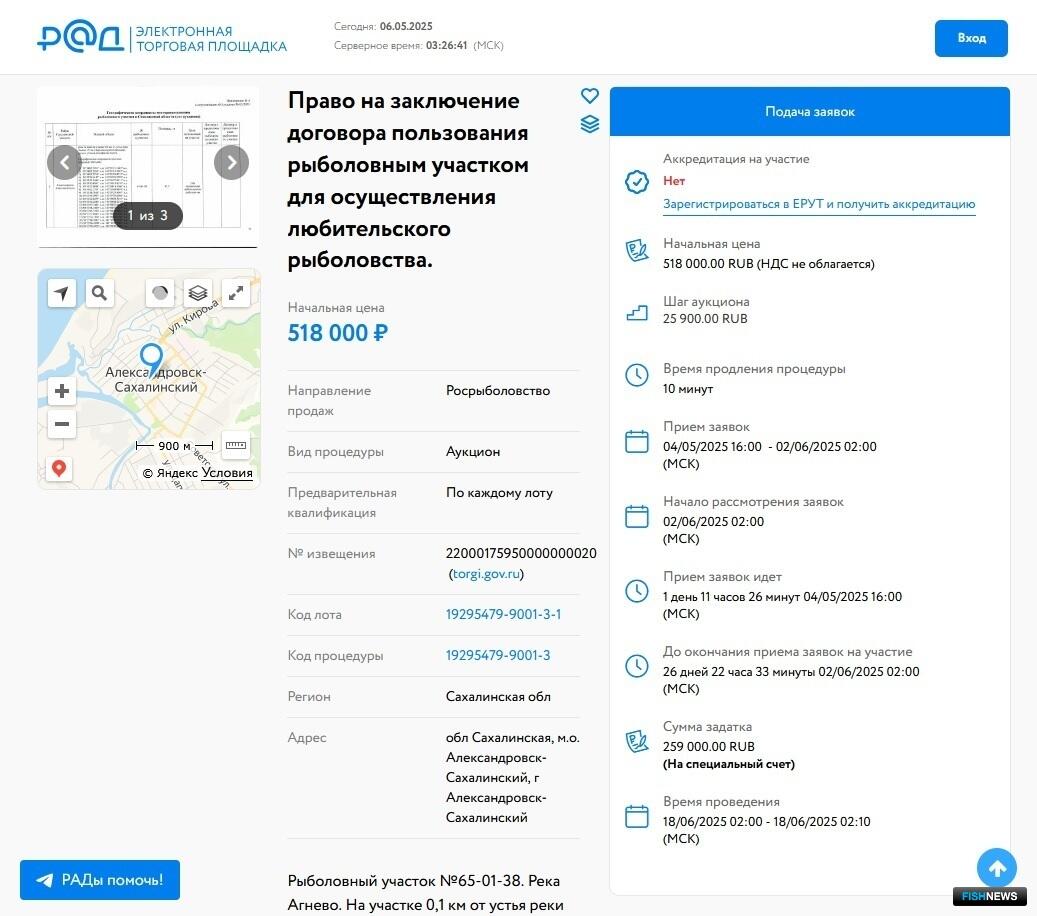
Task: Show previous document image in gallery
Action: 64,162
